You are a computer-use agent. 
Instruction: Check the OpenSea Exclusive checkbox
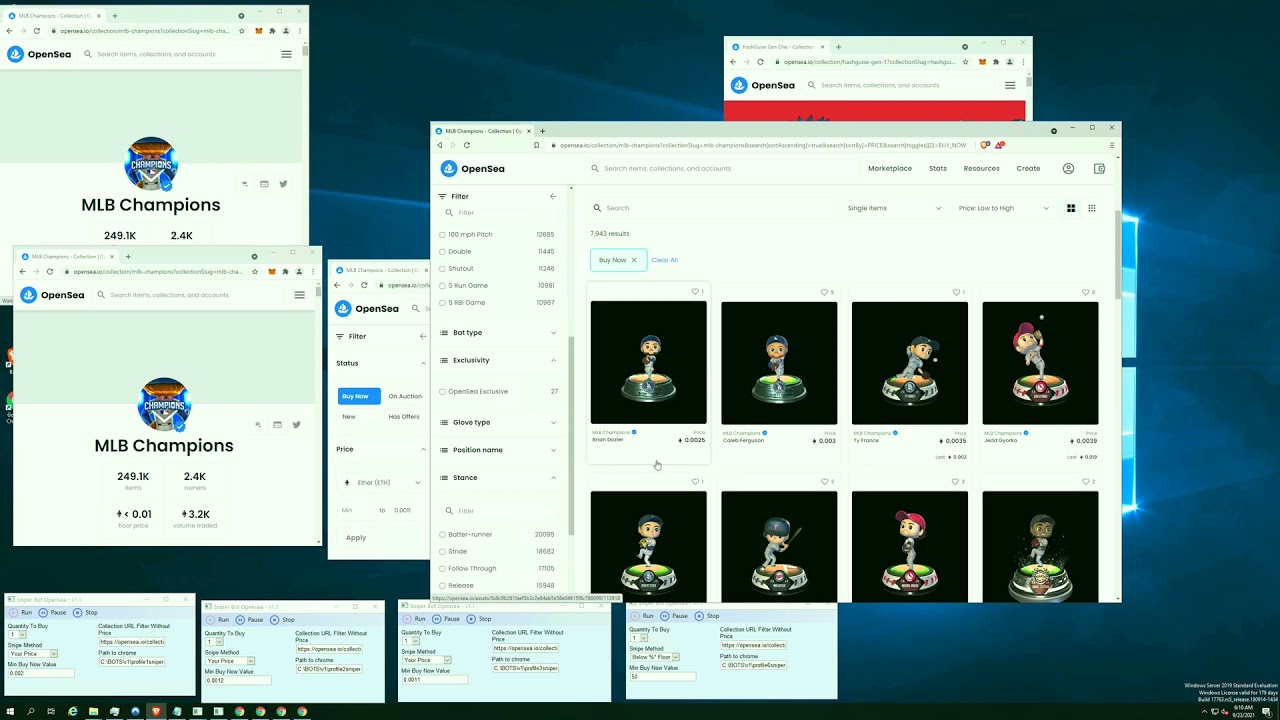(442, 392)
